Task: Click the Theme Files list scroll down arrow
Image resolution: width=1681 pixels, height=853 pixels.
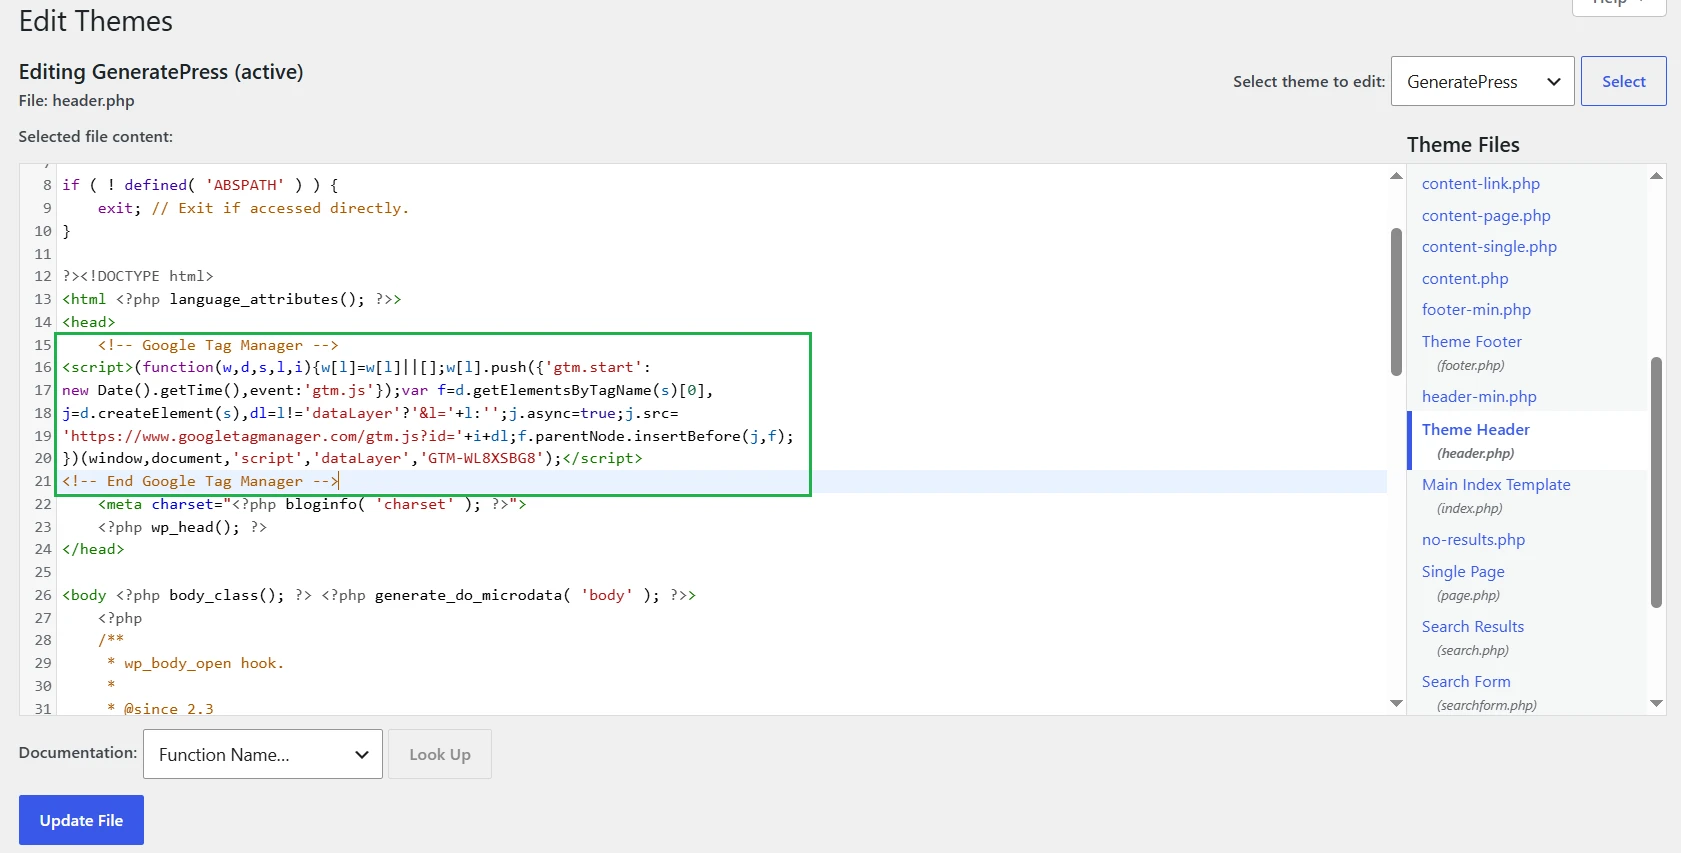Action: [1656, 703]
